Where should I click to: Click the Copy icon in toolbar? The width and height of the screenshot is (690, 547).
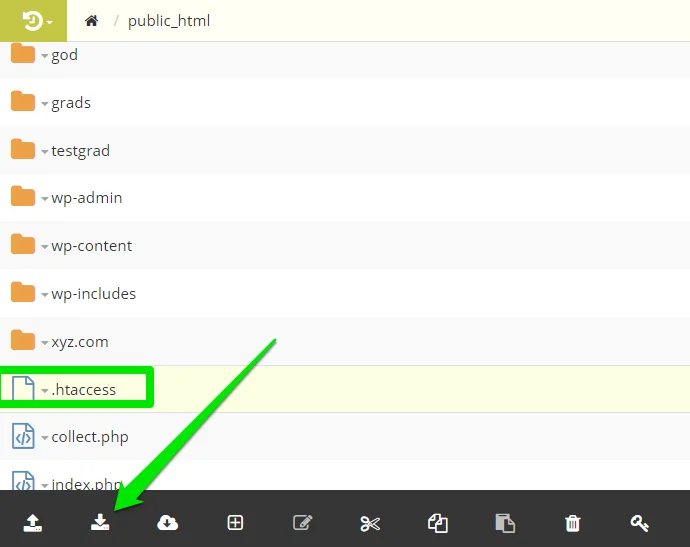[x=438, y=523]
